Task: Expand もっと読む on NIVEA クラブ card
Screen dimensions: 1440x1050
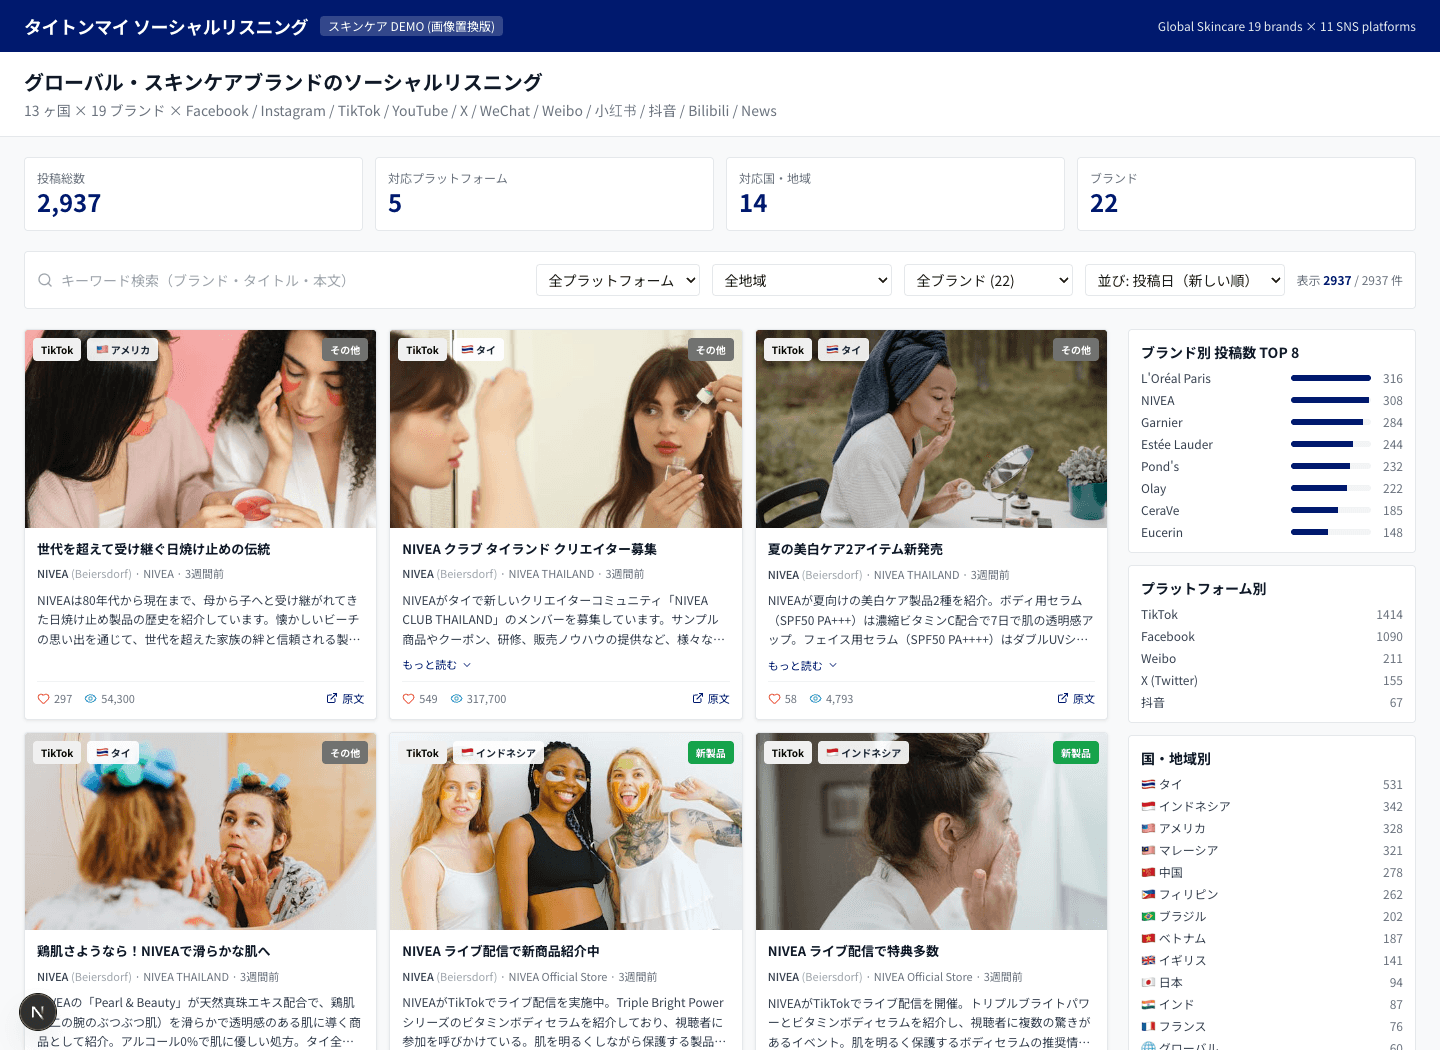Action: (436, 665)
